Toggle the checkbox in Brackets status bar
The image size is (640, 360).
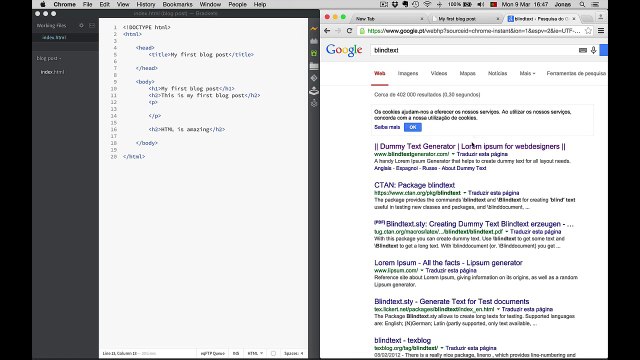[273, 353]
